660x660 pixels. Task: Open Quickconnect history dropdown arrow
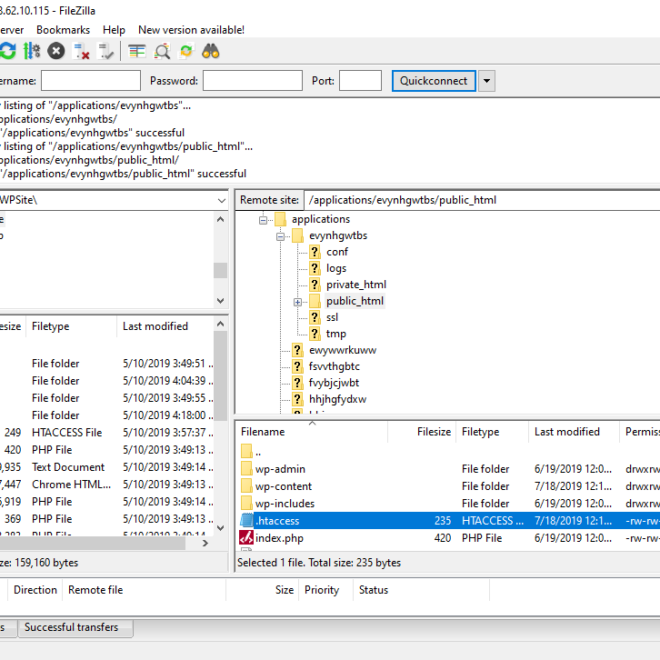(x=487, y=81)
